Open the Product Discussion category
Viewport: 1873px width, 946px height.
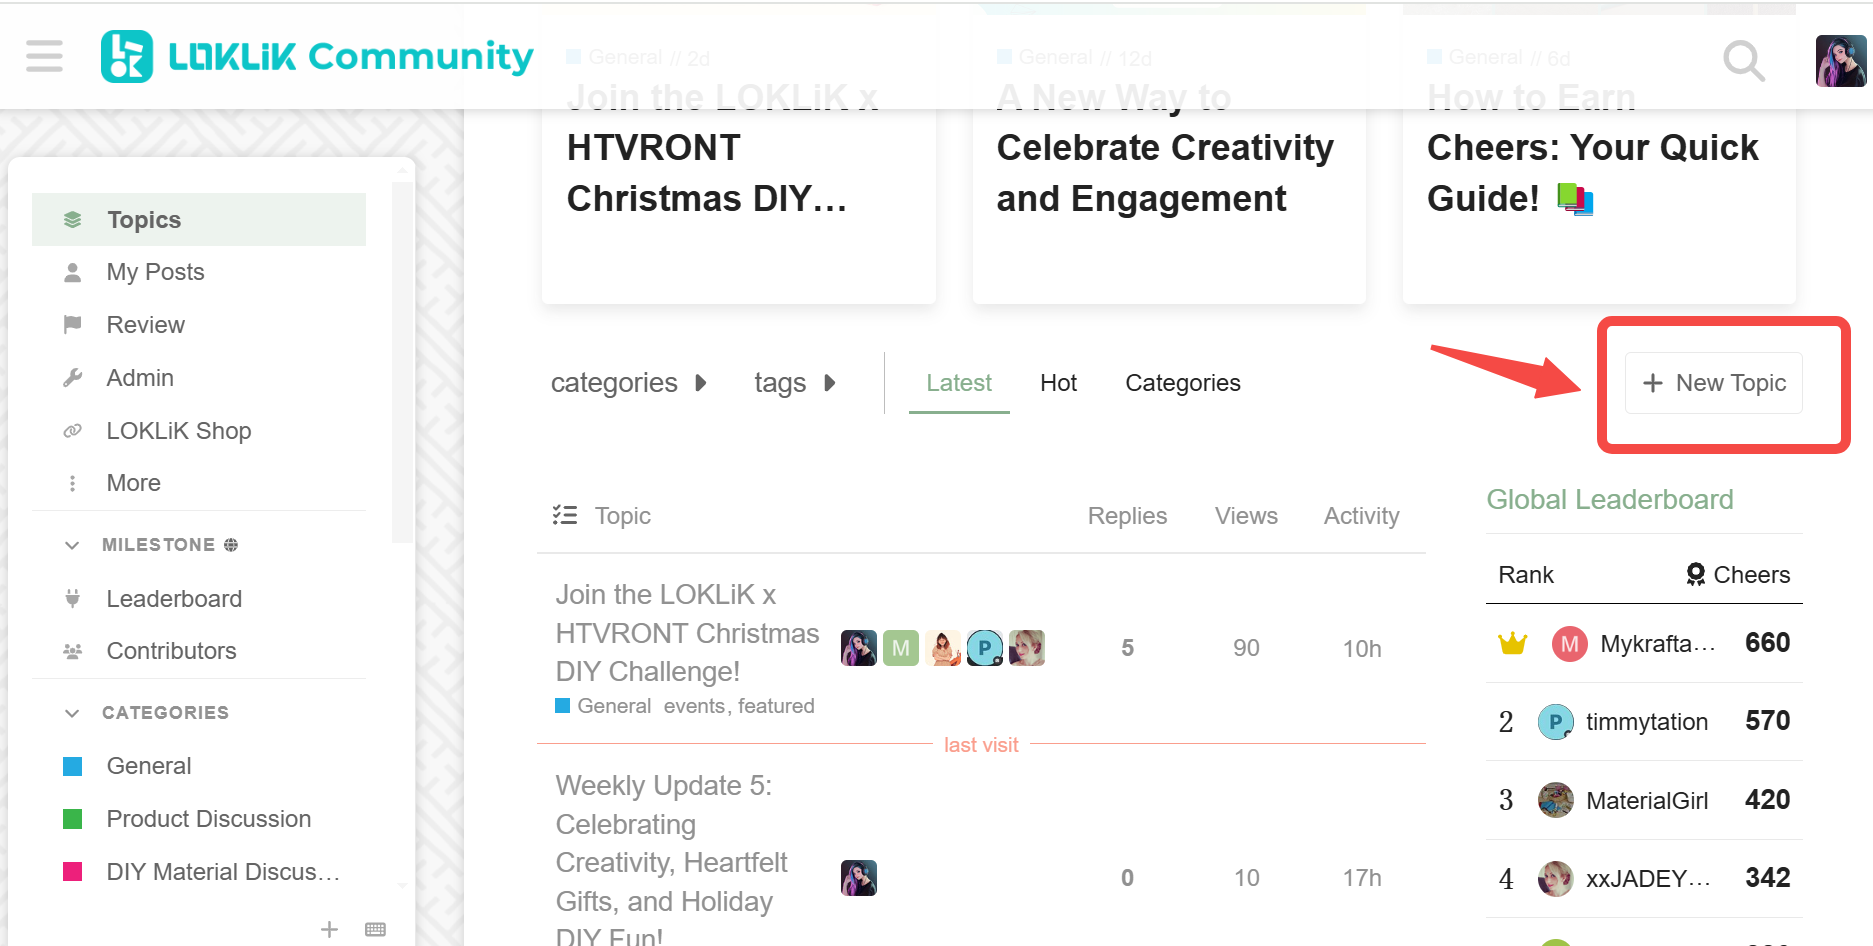click(199, 819)
